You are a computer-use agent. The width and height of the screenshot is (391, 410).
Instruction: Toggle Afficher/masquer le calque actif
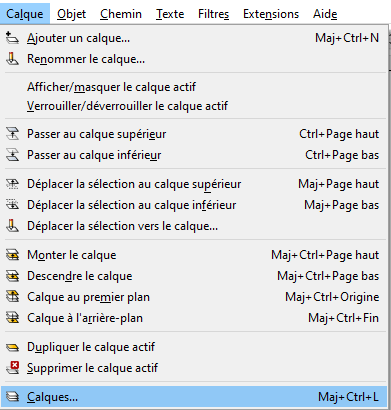click(x=195, y=87)
